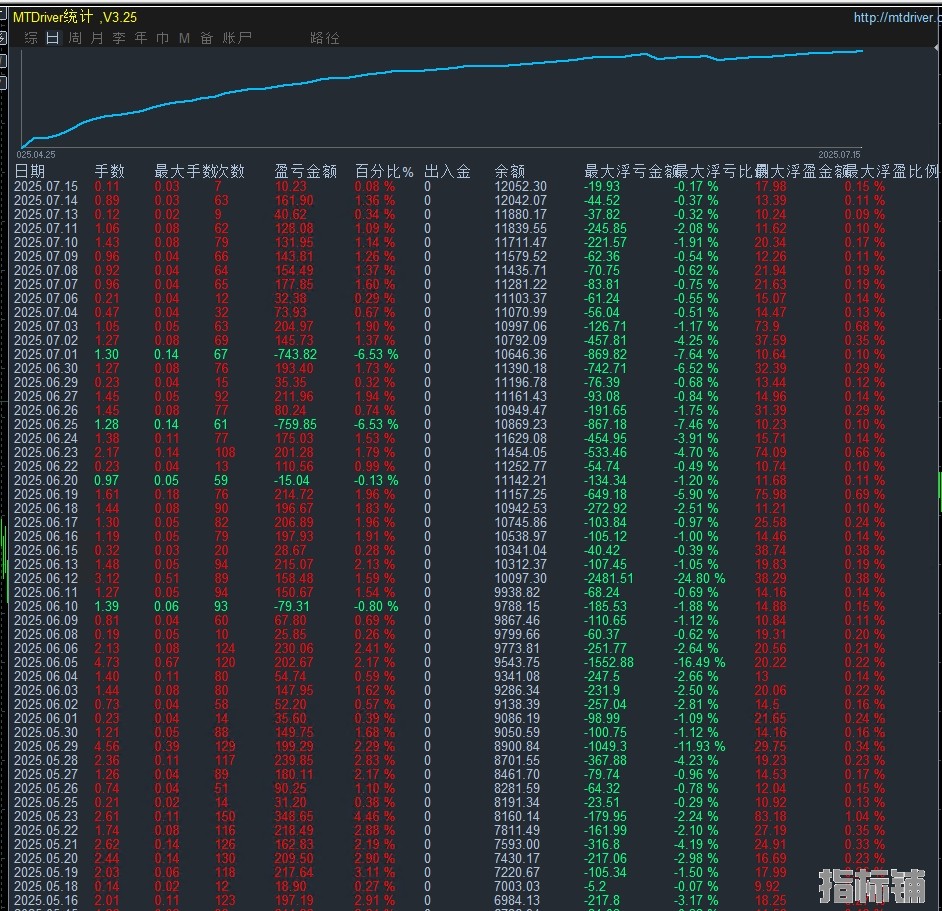Click the 路径 path button
This screenshot has height=911, width=942.
(325, 38)
